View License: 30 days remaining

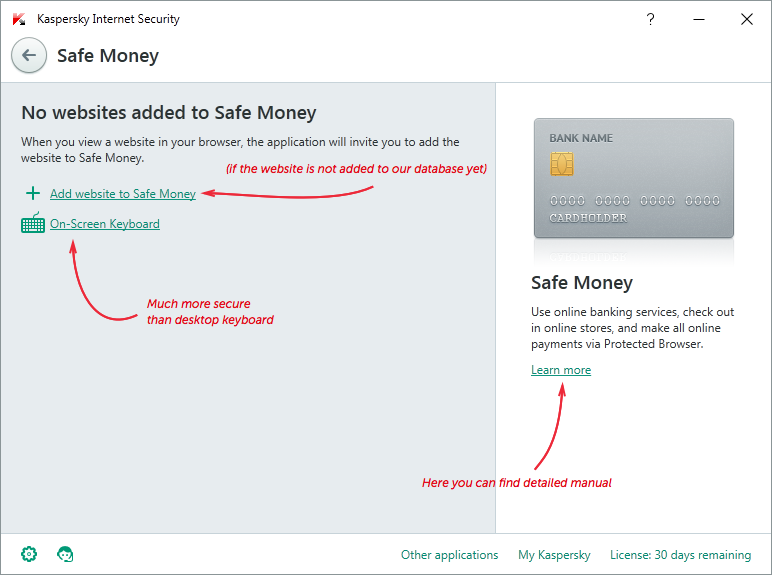[680, 555]
